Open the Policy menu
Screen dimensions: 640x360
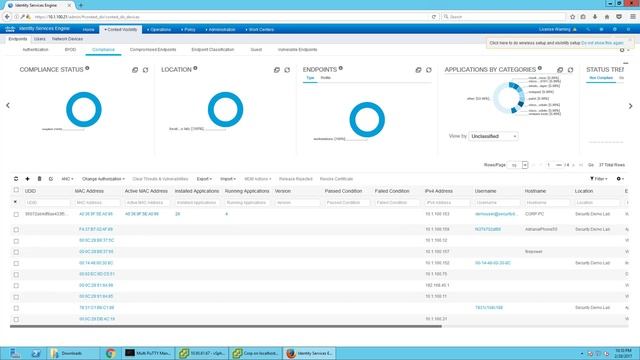pyautogui.click(x=188, y=29)
